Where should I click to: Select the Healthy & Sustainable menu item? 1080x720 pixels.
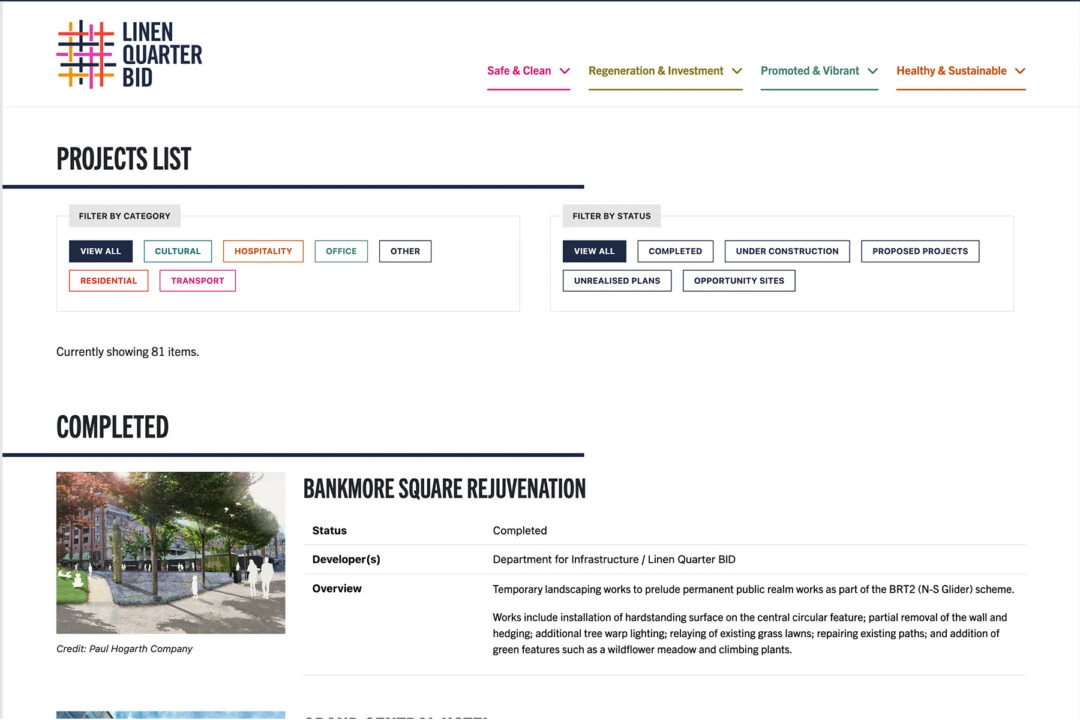coord(951,71)
